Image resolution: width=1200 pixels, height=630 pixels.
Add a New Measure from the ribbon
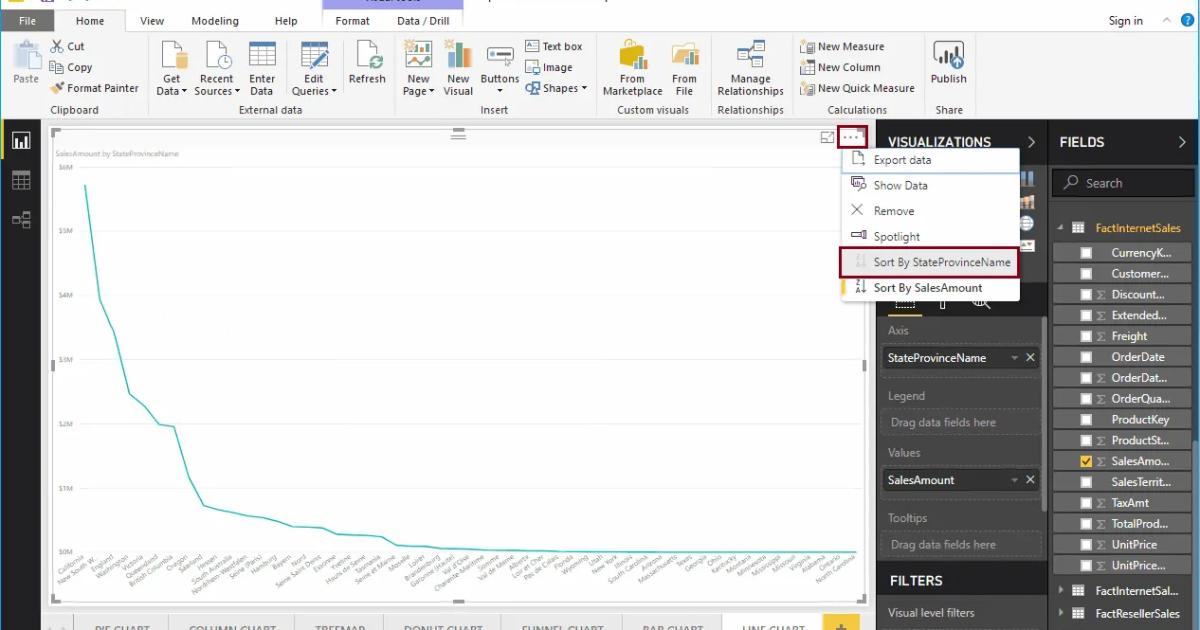[845, 46]
